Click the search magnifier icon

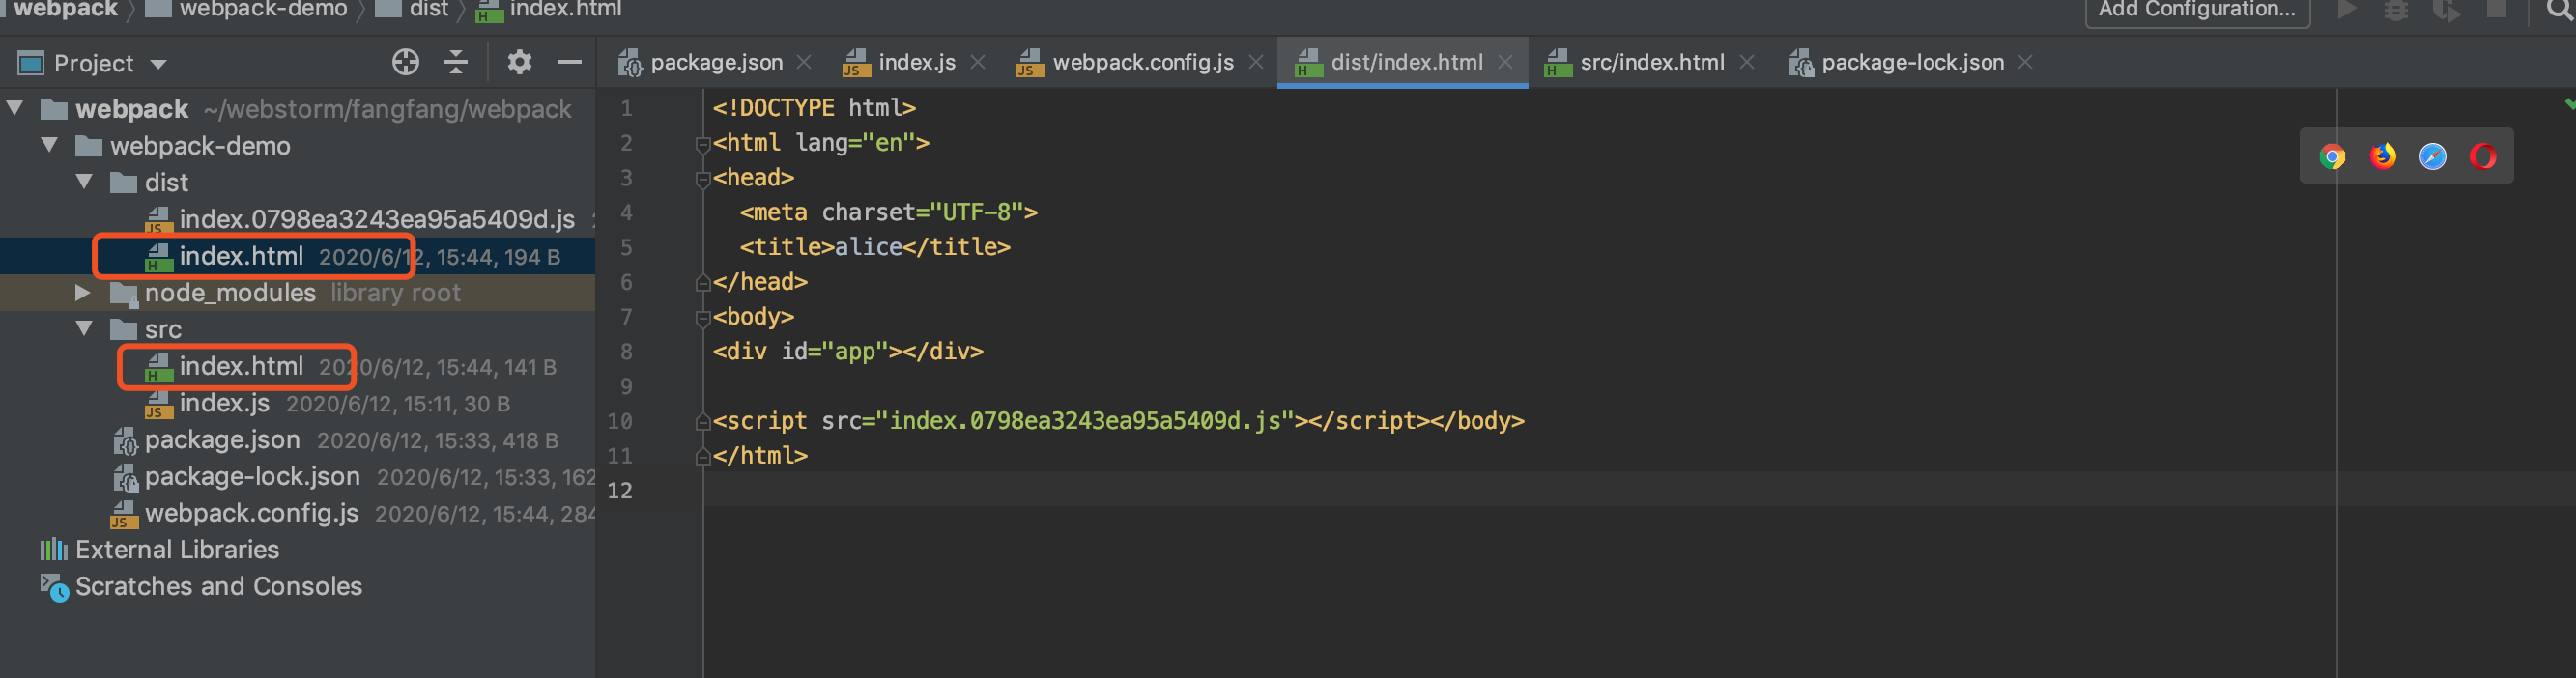pyautogui.click(x=2560, y=11)
